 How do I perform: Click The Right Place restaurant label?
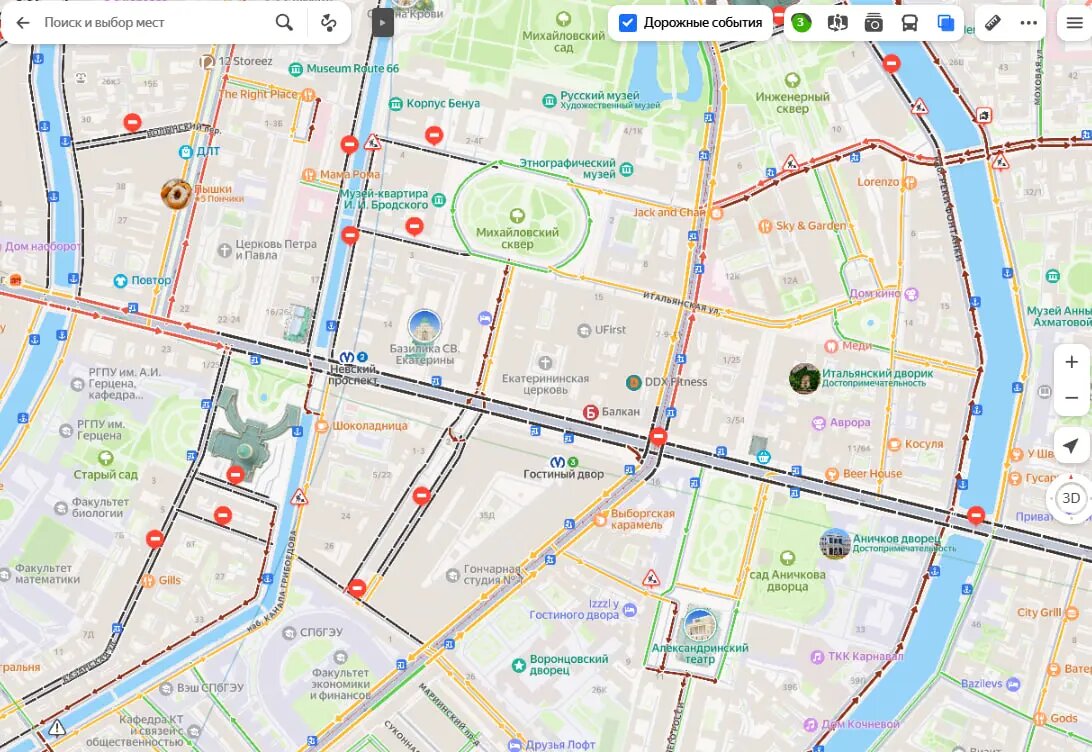[258, 94]
